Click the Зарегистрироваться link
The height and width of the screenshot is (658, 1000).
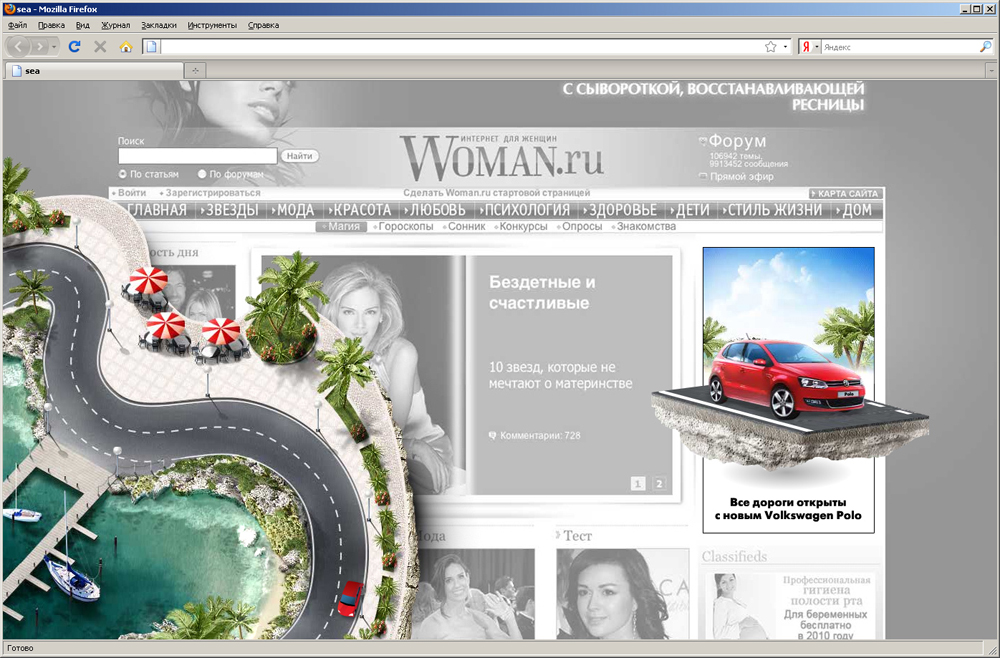pos(213,193)
